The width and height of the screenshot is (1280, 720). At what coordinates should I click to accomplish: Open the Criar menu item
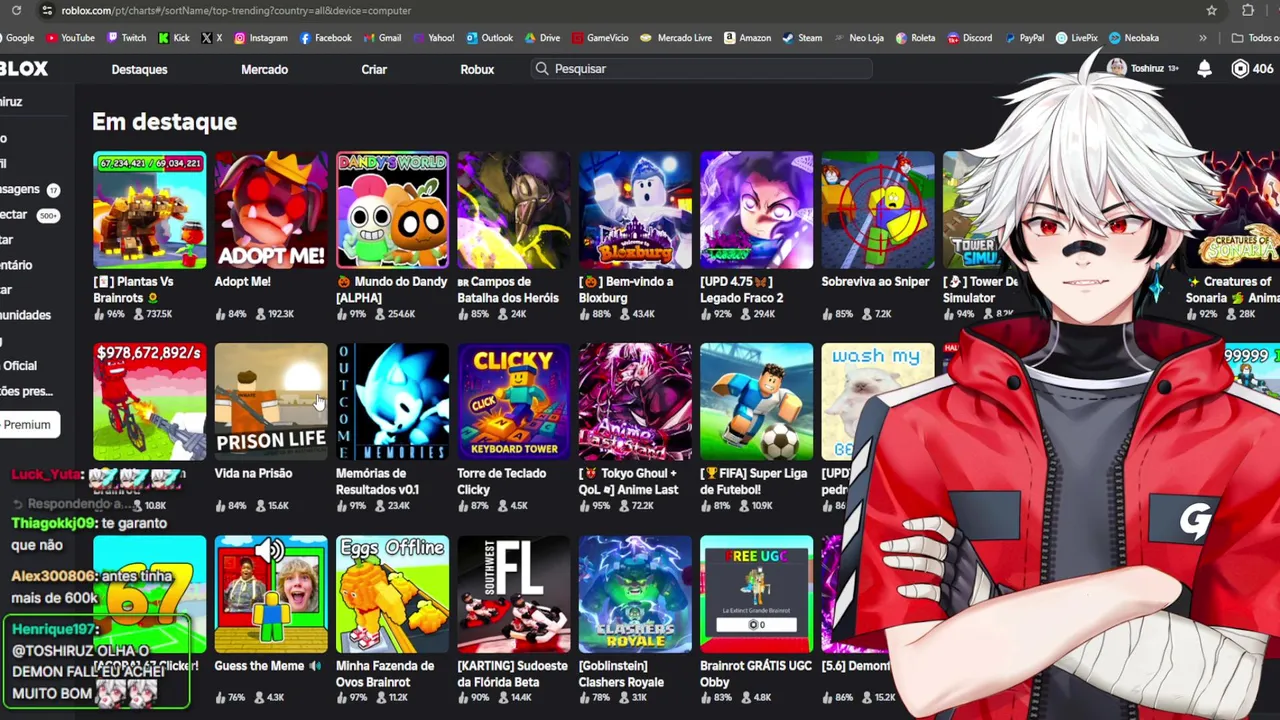pyautogui.click(x=374, y=69)
